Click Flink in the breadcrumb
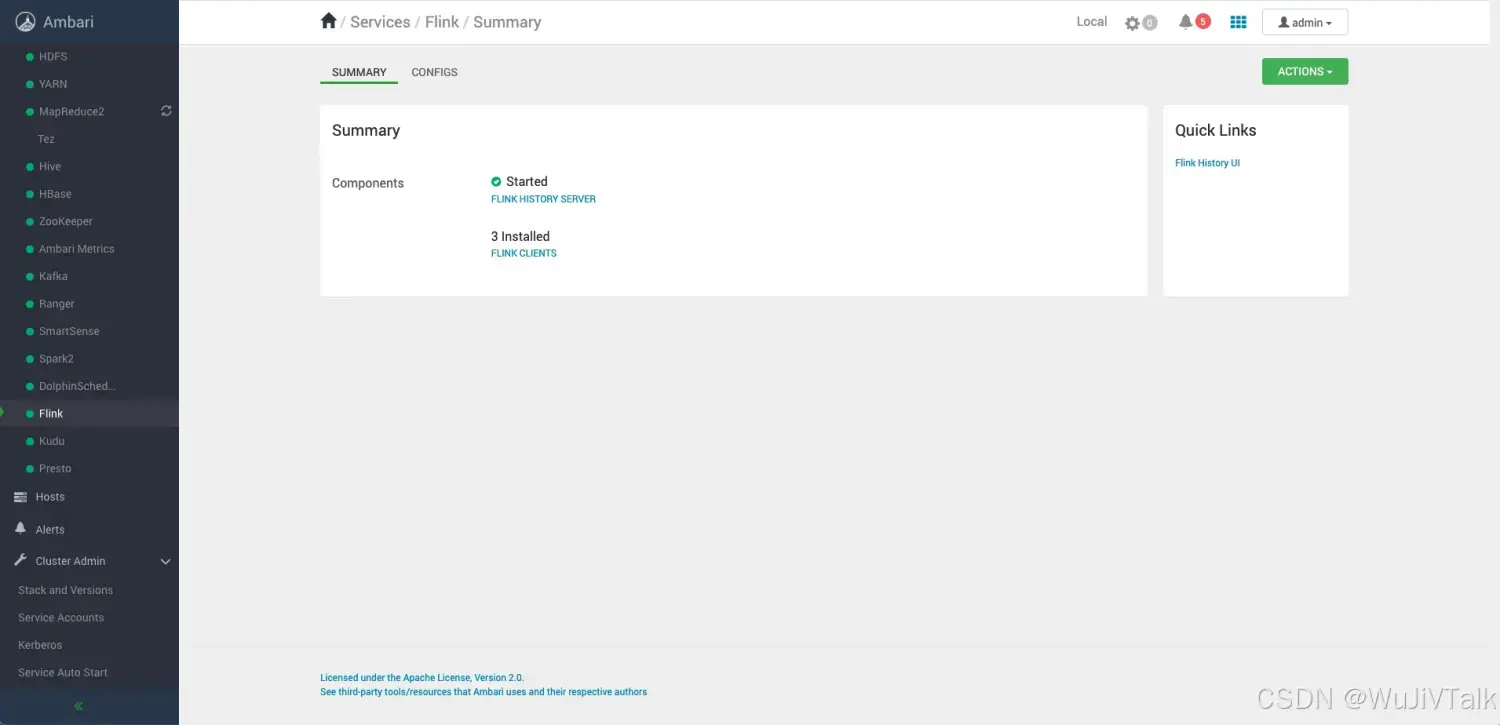The width and height of the screenshot is (1500, 725). 442,22
